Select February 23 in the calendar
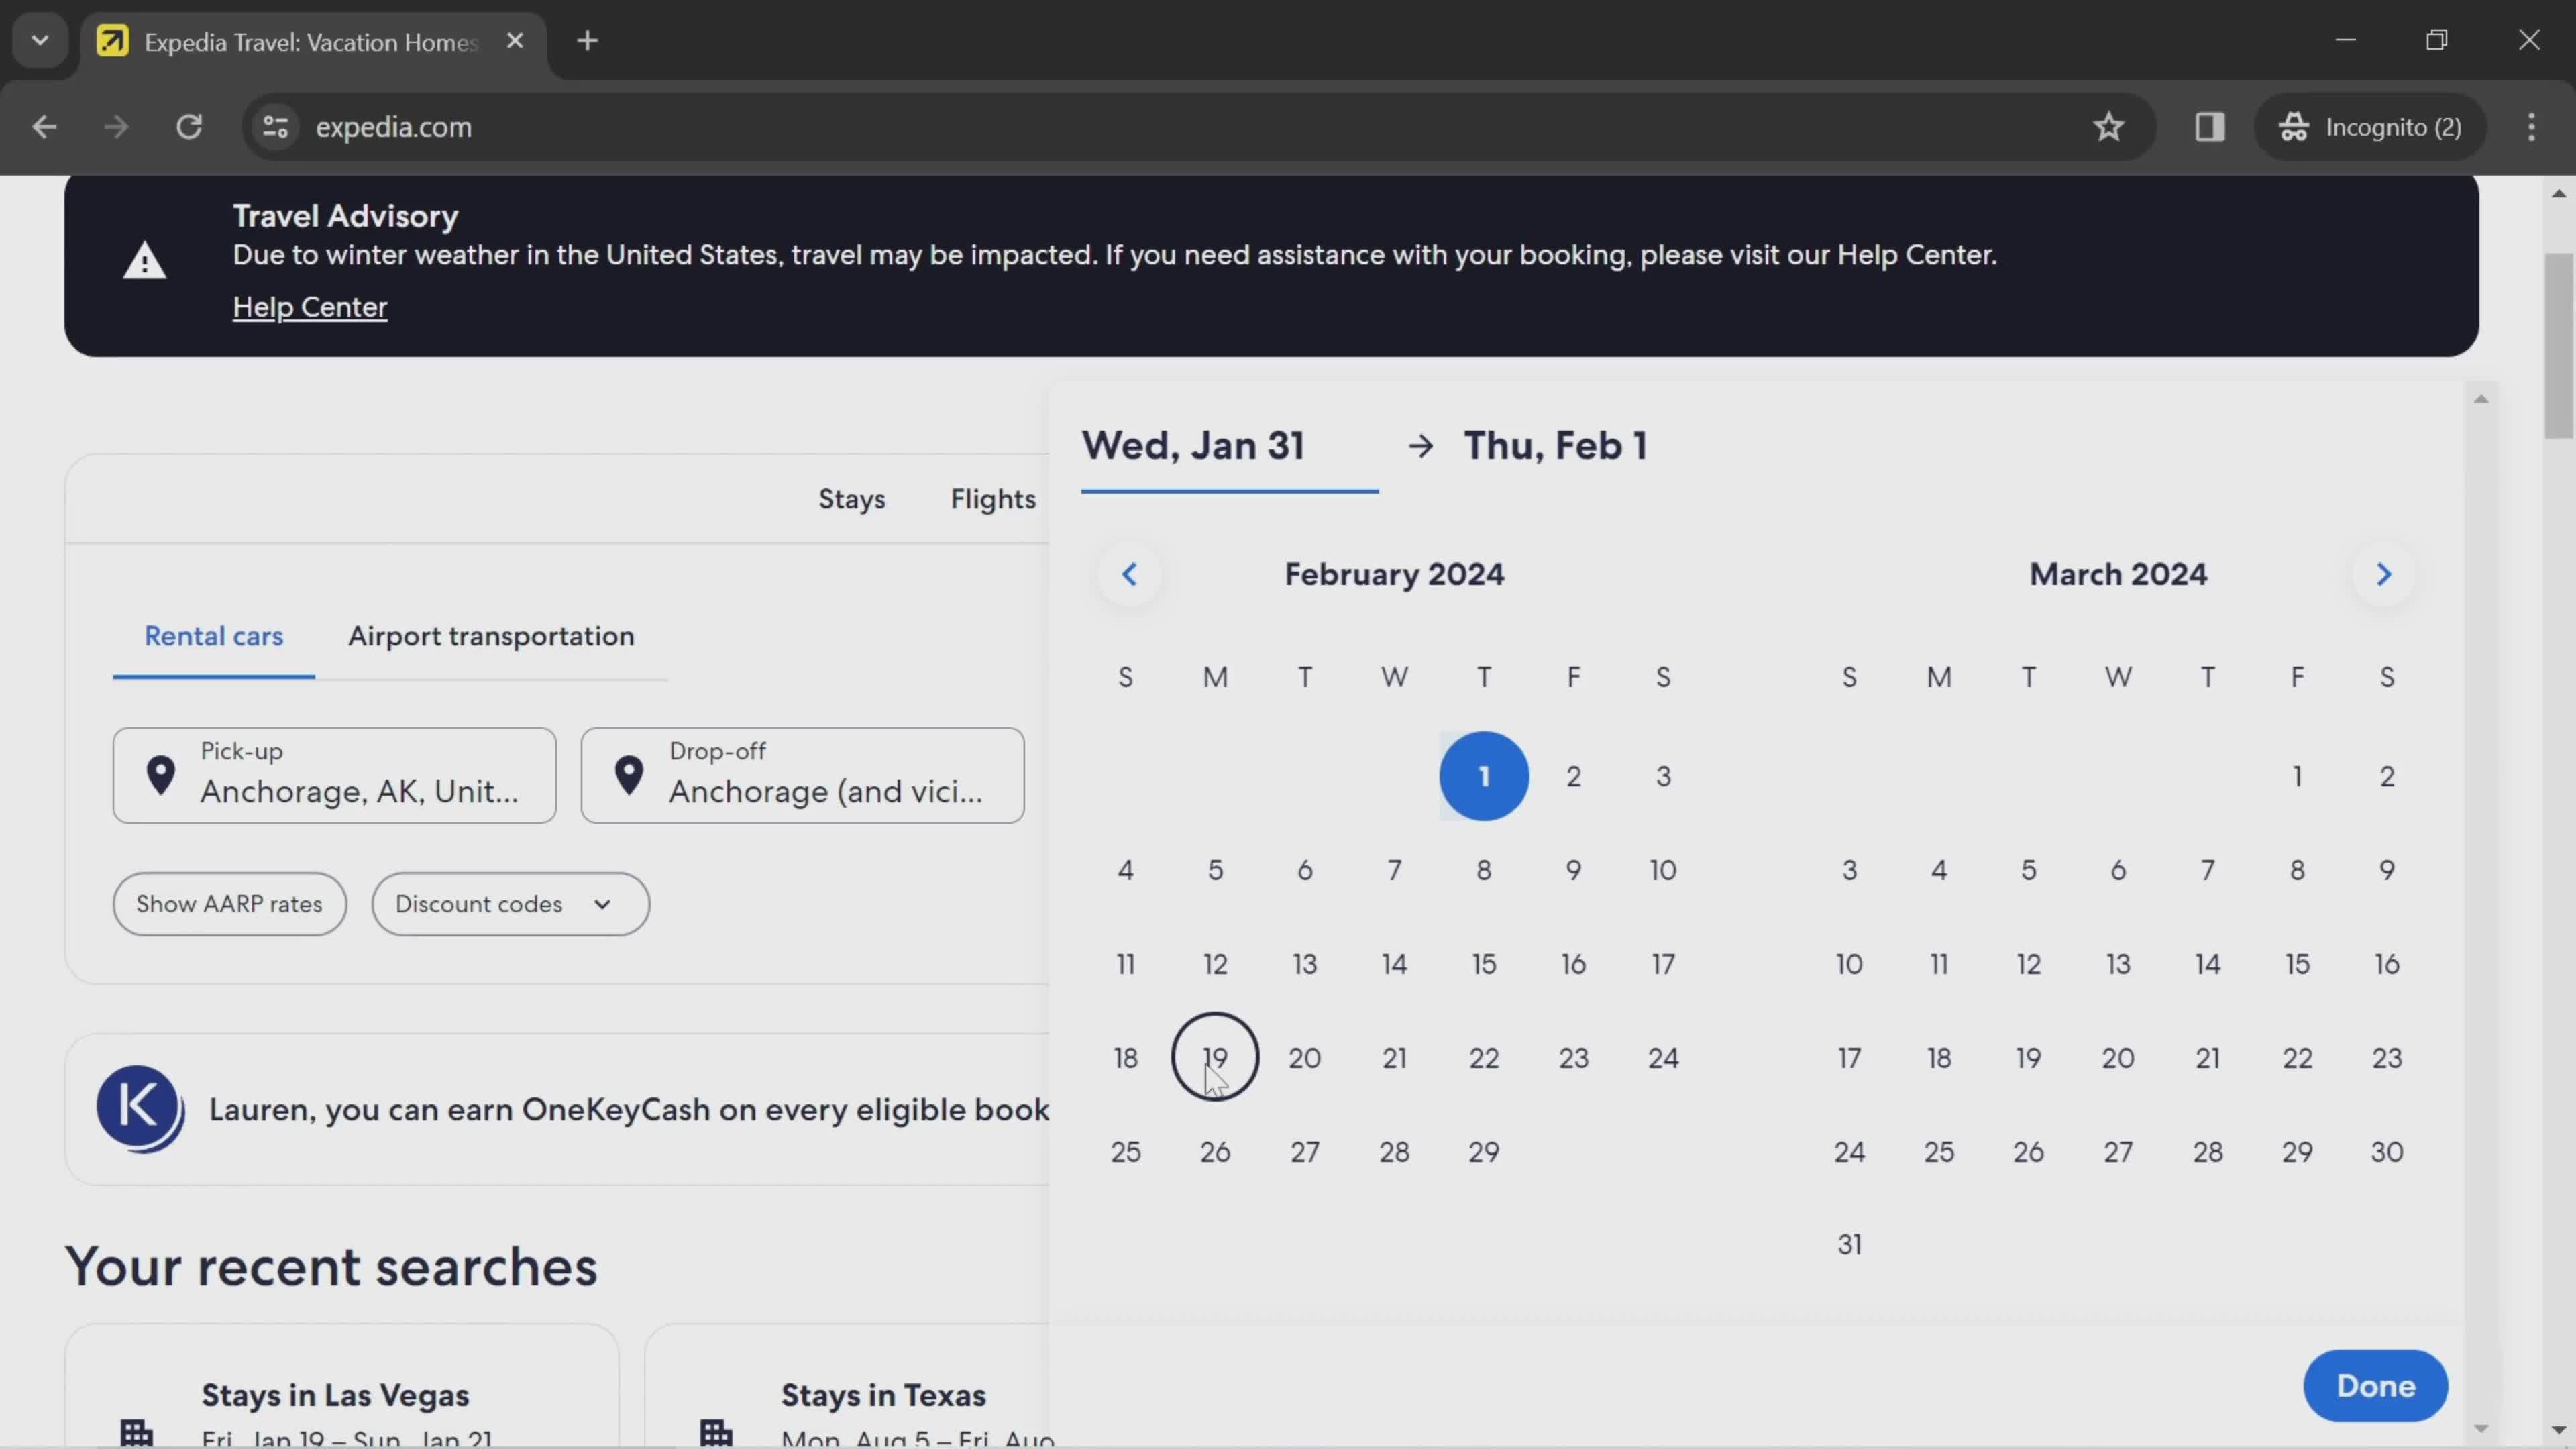 [1573, 1057]
